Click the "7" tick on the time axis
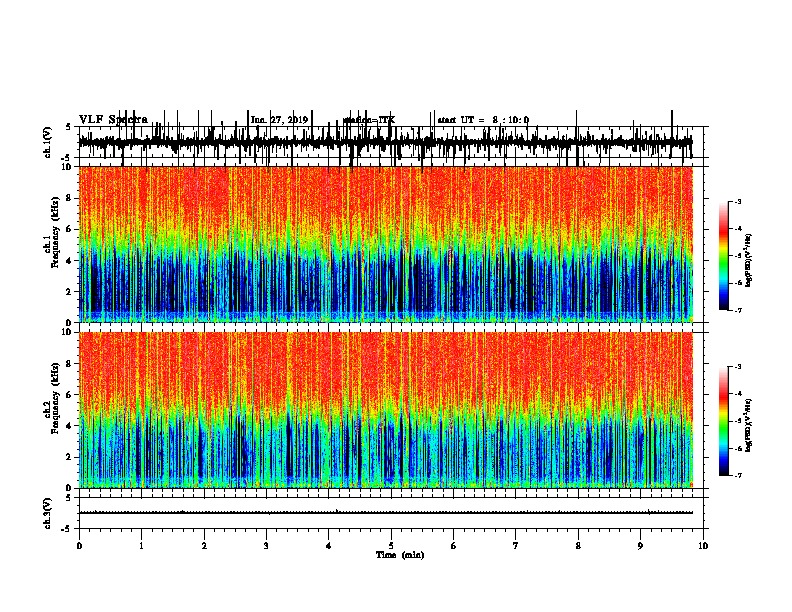This screenshot has width=792, height=612. tap(516, 546)
